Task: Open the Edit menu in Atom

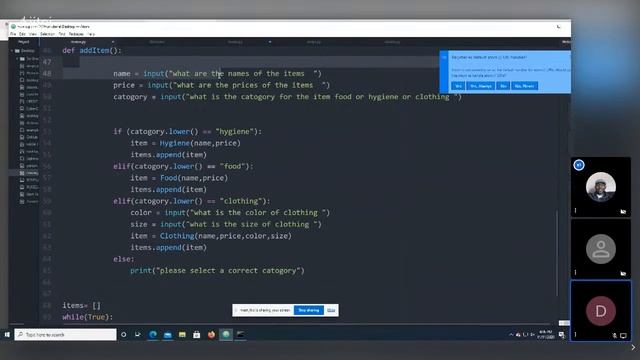Action: (x=22, y=34)
